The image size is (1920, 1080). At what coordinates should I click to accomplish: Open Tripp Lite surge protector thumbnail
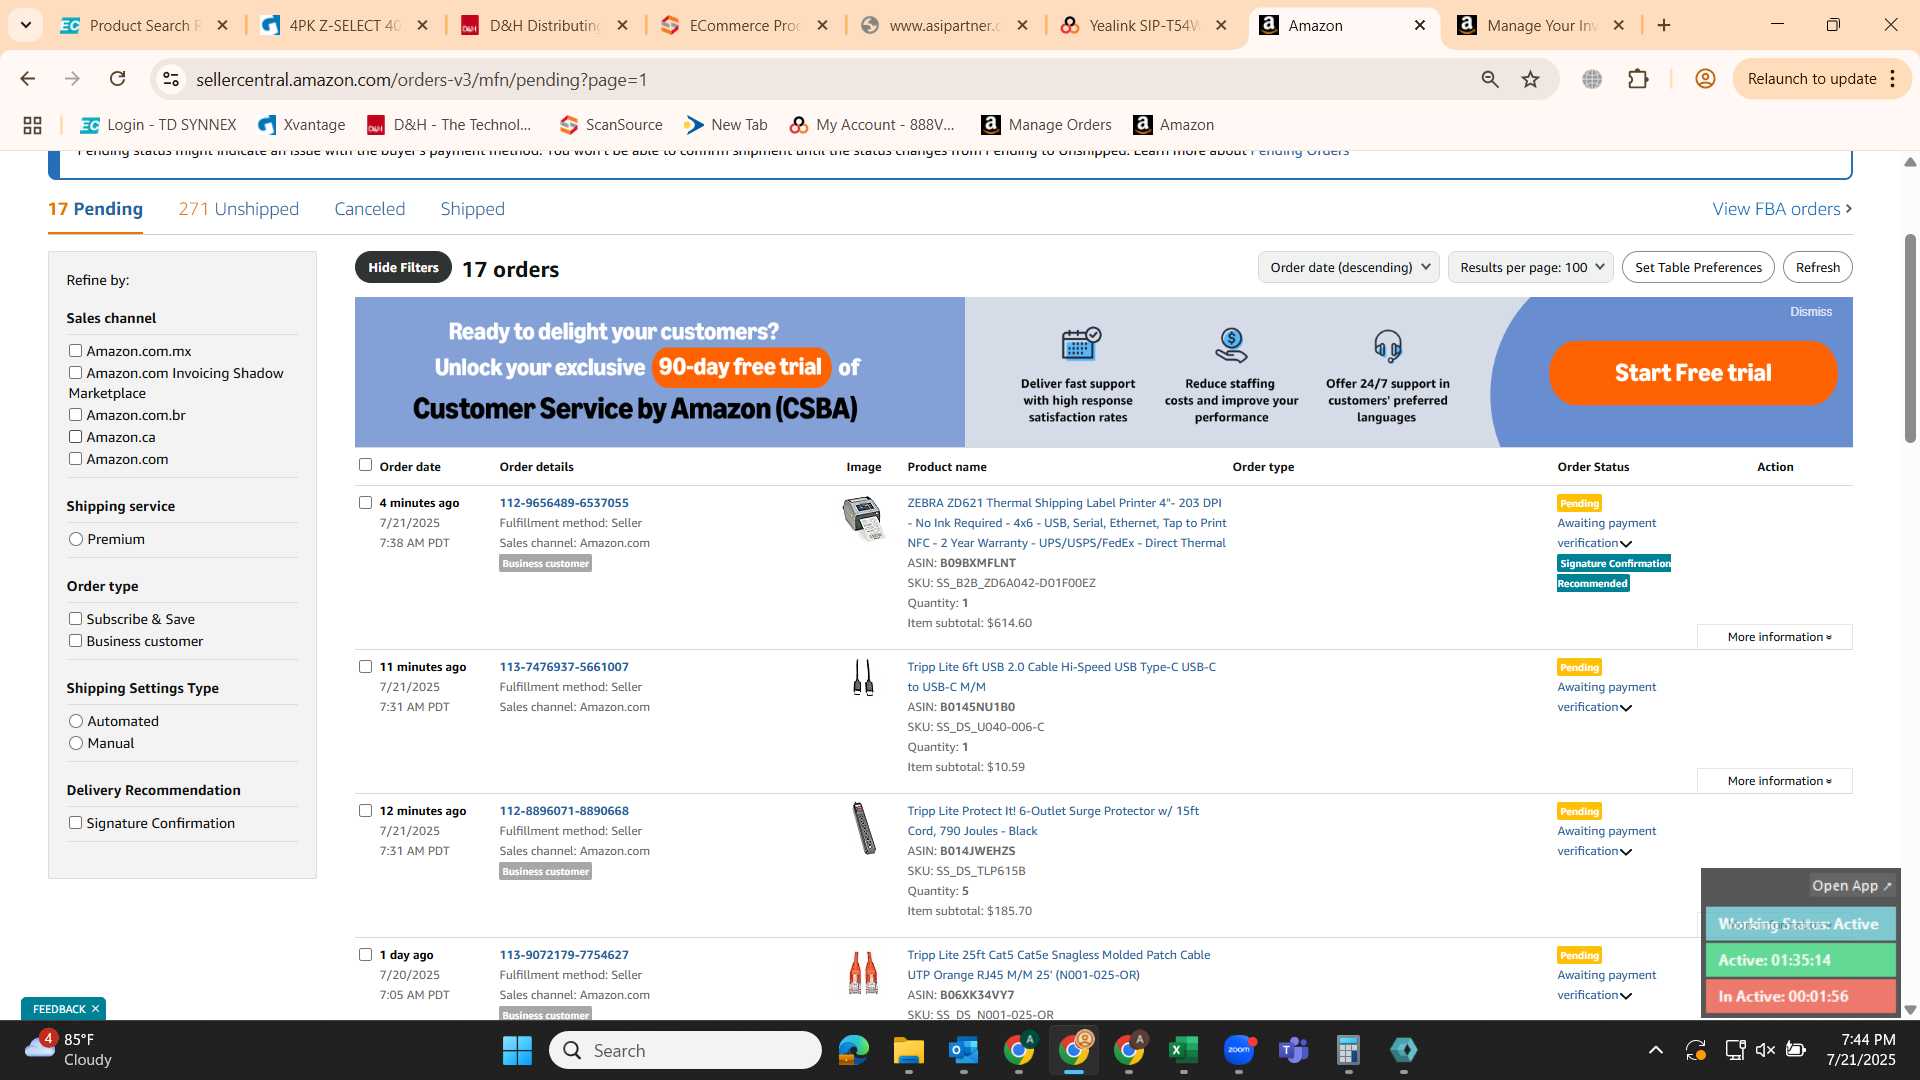(x=863, y=828)
